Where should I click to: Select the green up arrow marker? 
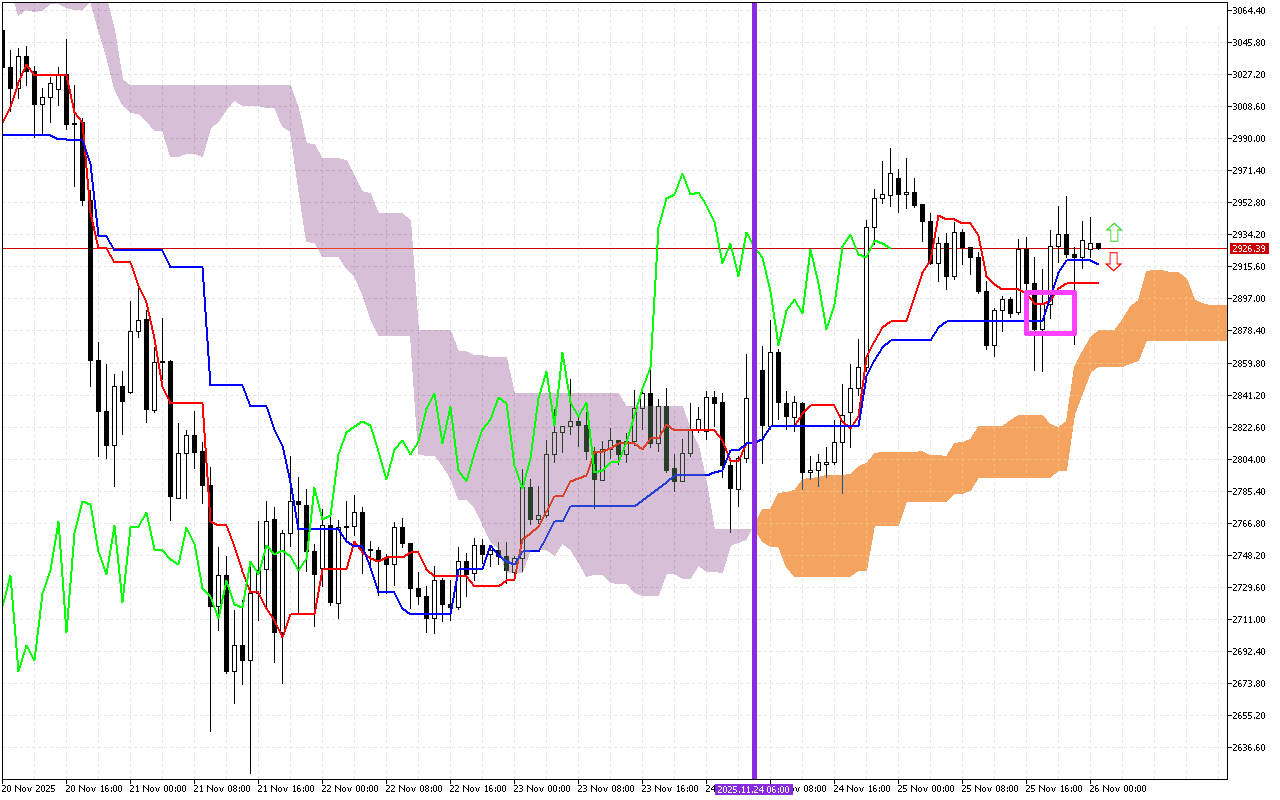coord(1113,230)
